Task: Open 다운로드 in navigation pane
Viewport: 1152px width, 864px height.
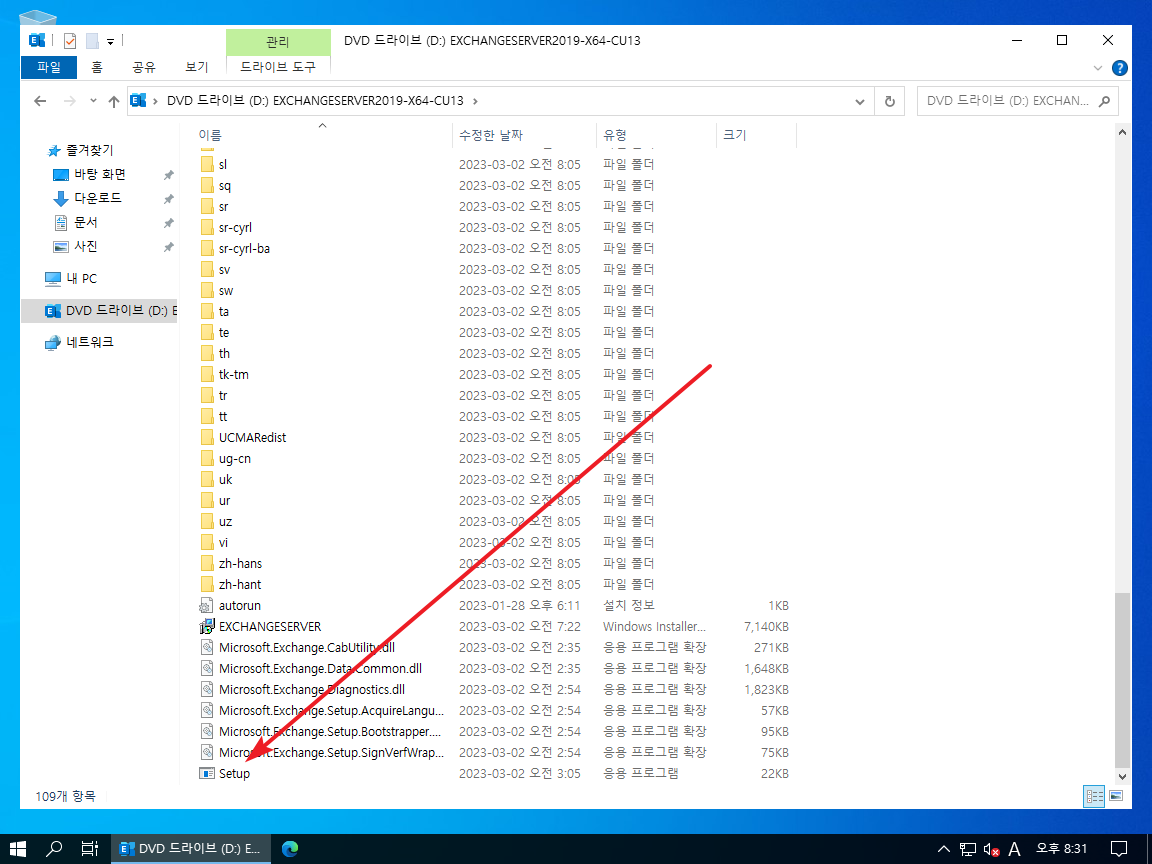Action: (x=98, y=198)
